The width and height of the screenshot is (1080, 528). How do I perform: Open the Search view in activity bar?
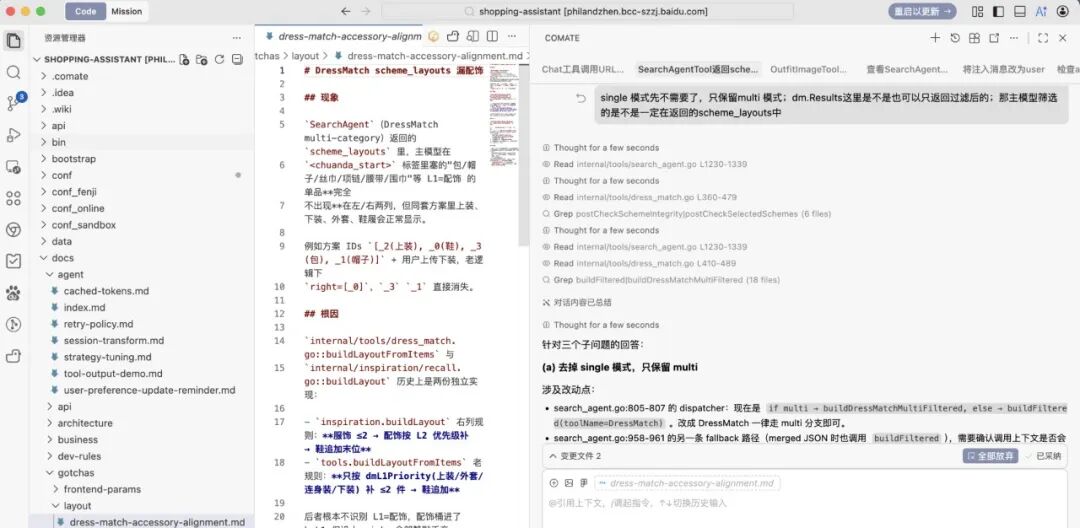13,72
